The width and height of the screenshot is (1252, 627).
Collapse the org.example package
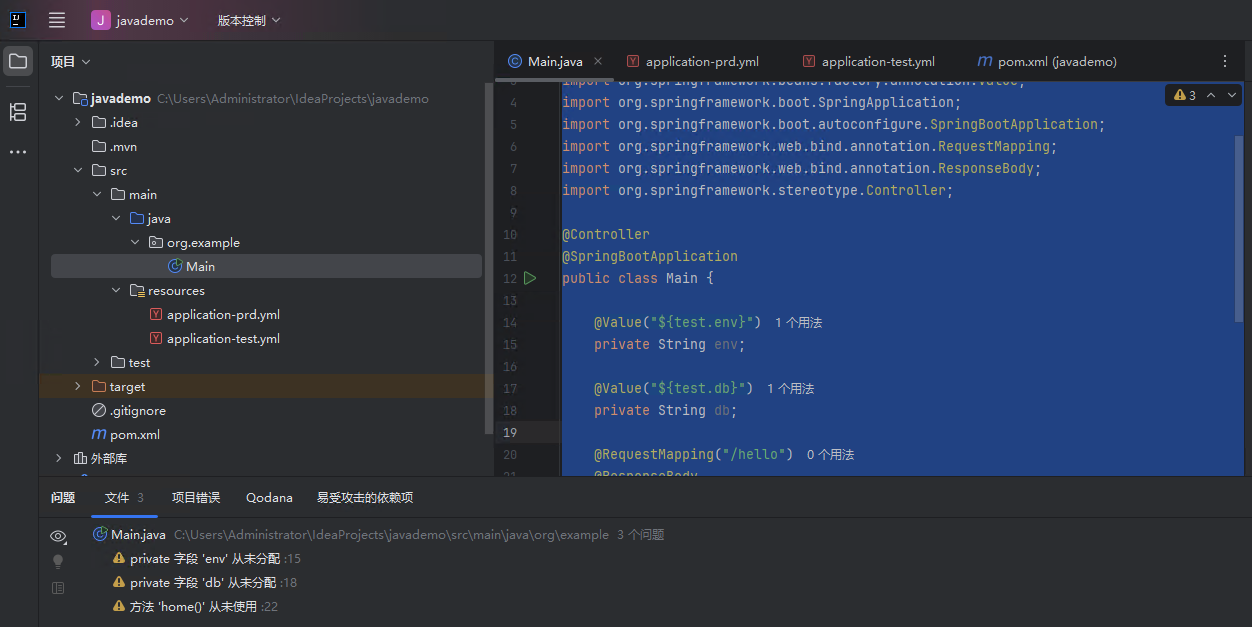click(x=135, y=243)
